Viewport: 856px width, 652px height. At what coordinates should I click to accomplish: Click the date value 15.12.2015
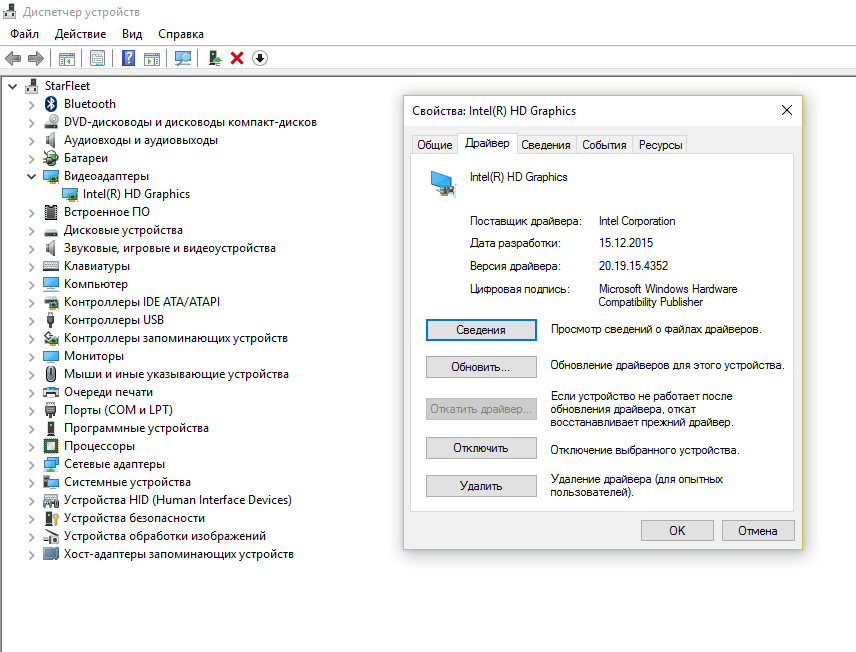click(x=626, y=243)
